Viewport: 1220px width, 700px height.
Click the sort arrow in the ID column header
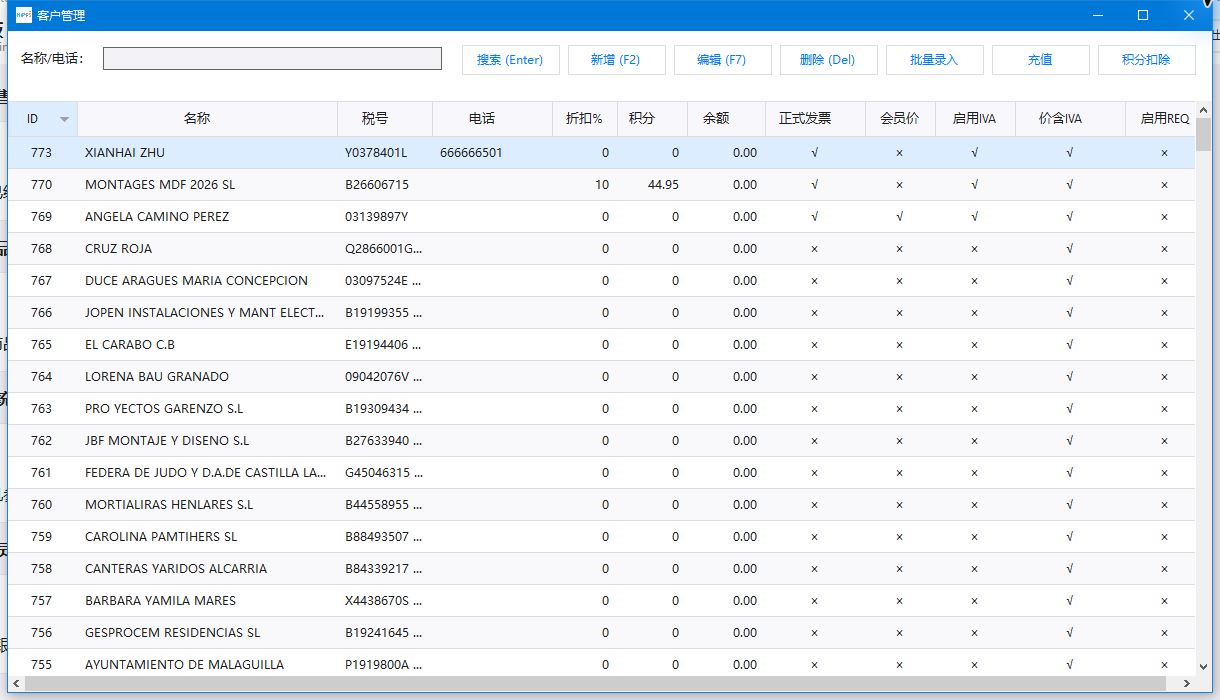65,119
